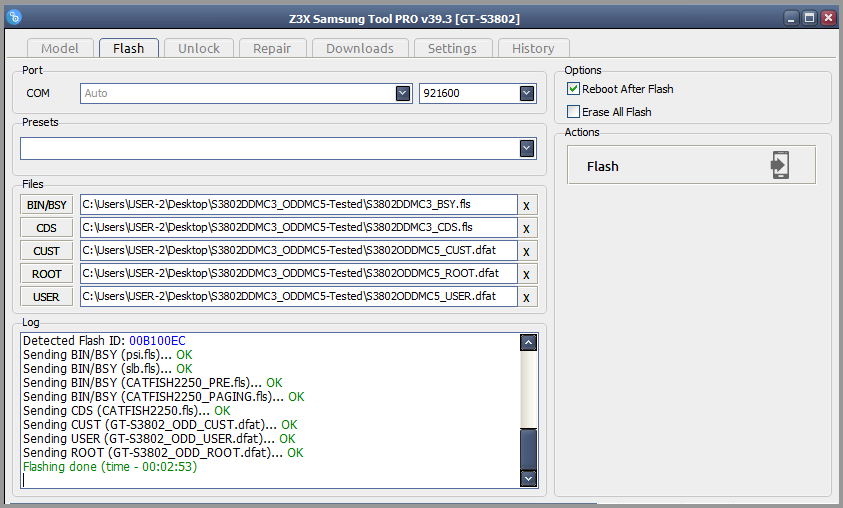Open the Downloads tab

360,48
